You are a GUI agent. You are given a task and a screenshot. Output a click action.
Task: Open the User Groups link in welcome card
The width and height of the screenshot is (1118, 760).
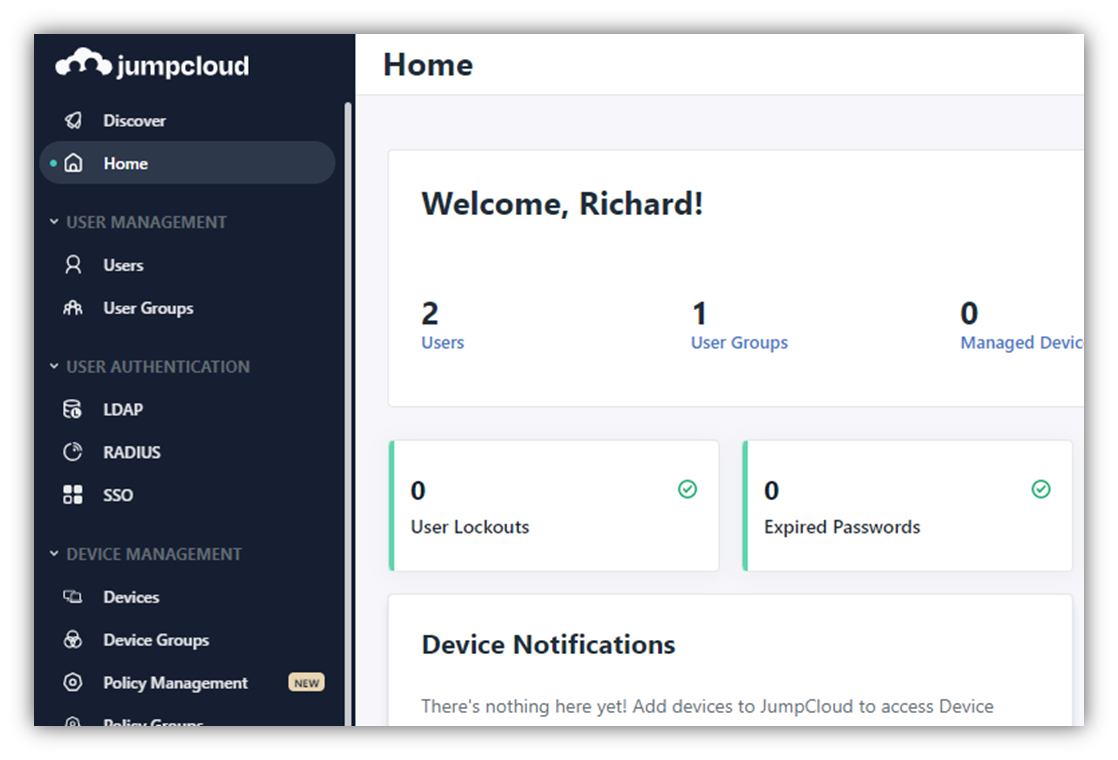(739, 343)
